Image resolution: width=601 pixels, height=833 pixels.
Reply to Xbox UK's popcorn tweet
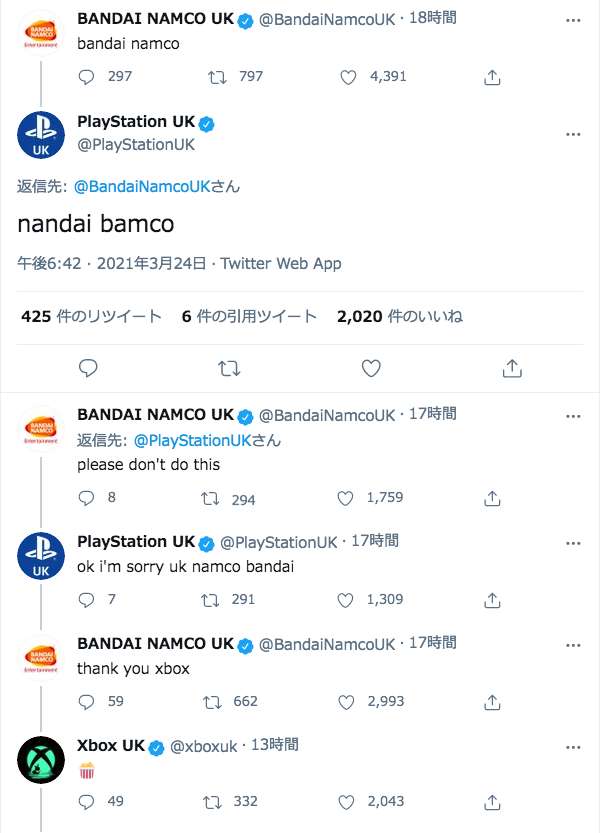pos(86,802)
